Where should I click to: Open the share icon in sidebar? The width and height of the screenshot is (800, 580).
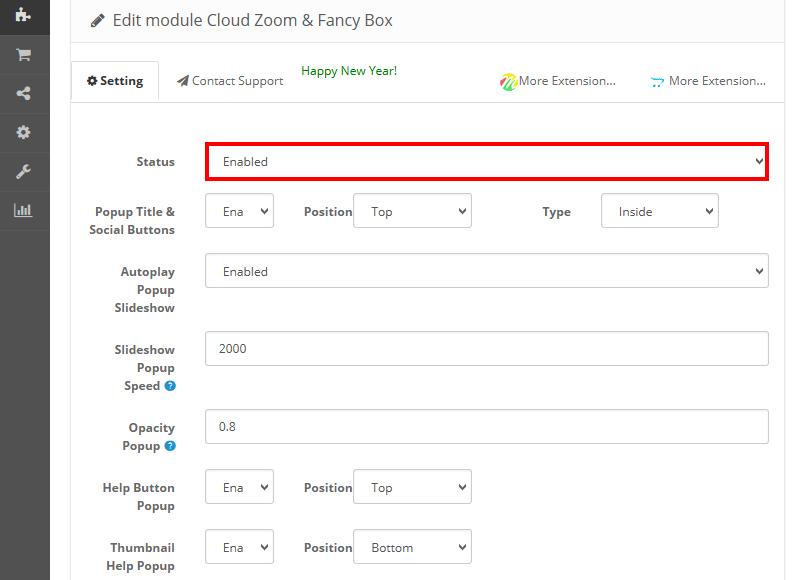point(23,93)
